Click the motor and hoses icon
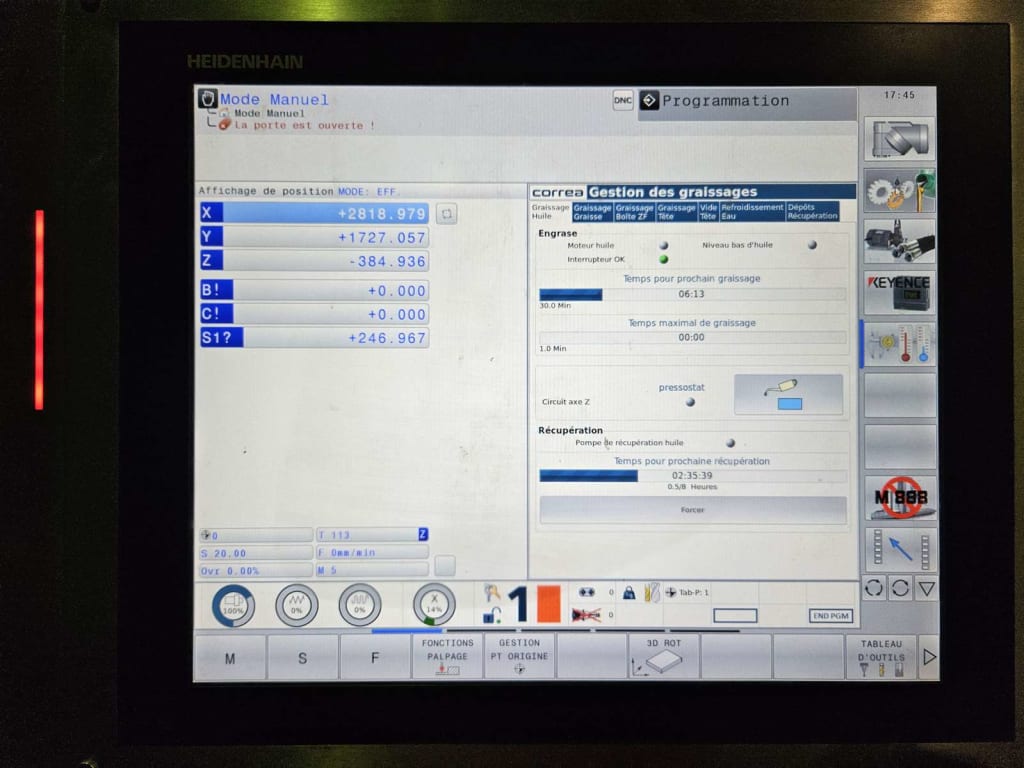This screenshot has width=1024, height=768. (x=899, y=241)
